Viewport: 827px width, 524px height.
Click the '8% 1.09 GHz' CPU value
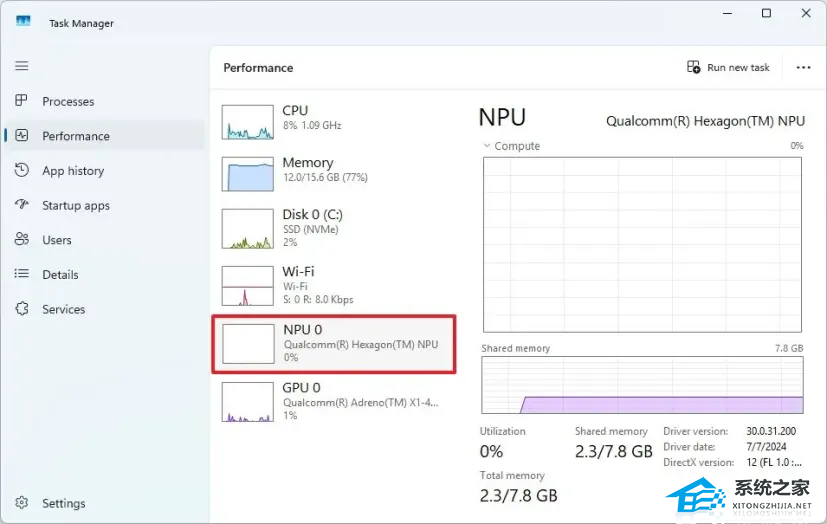point(312,125)
